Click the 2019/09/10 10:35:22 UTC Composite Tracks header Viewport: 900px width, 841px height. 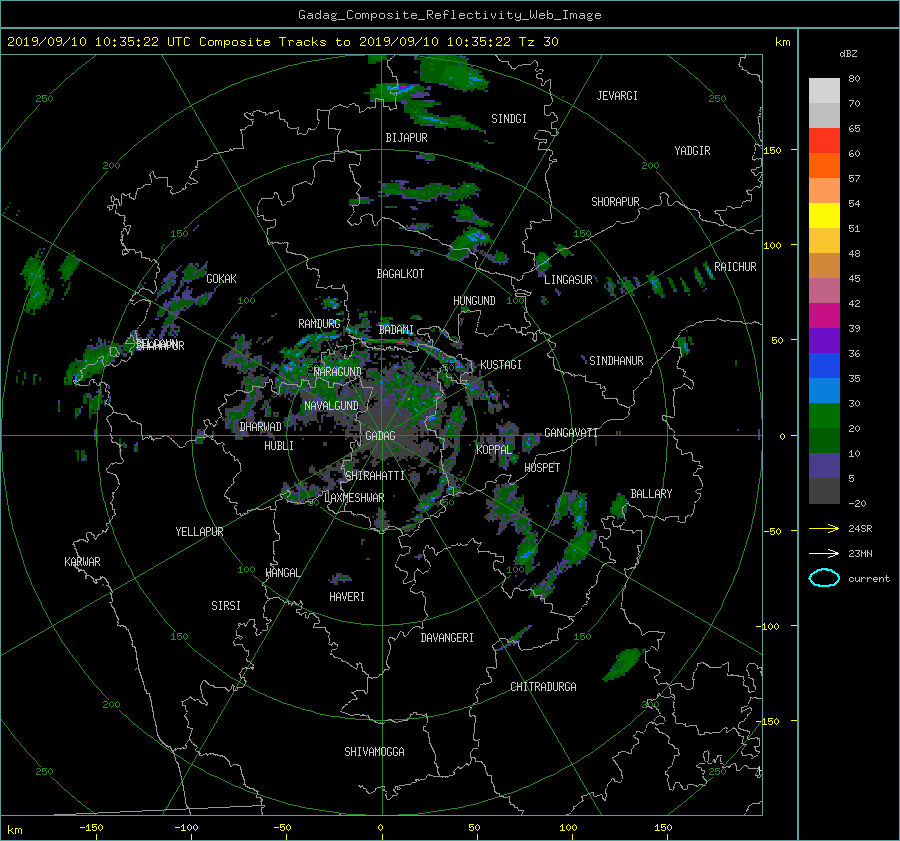tap(282, 42)
